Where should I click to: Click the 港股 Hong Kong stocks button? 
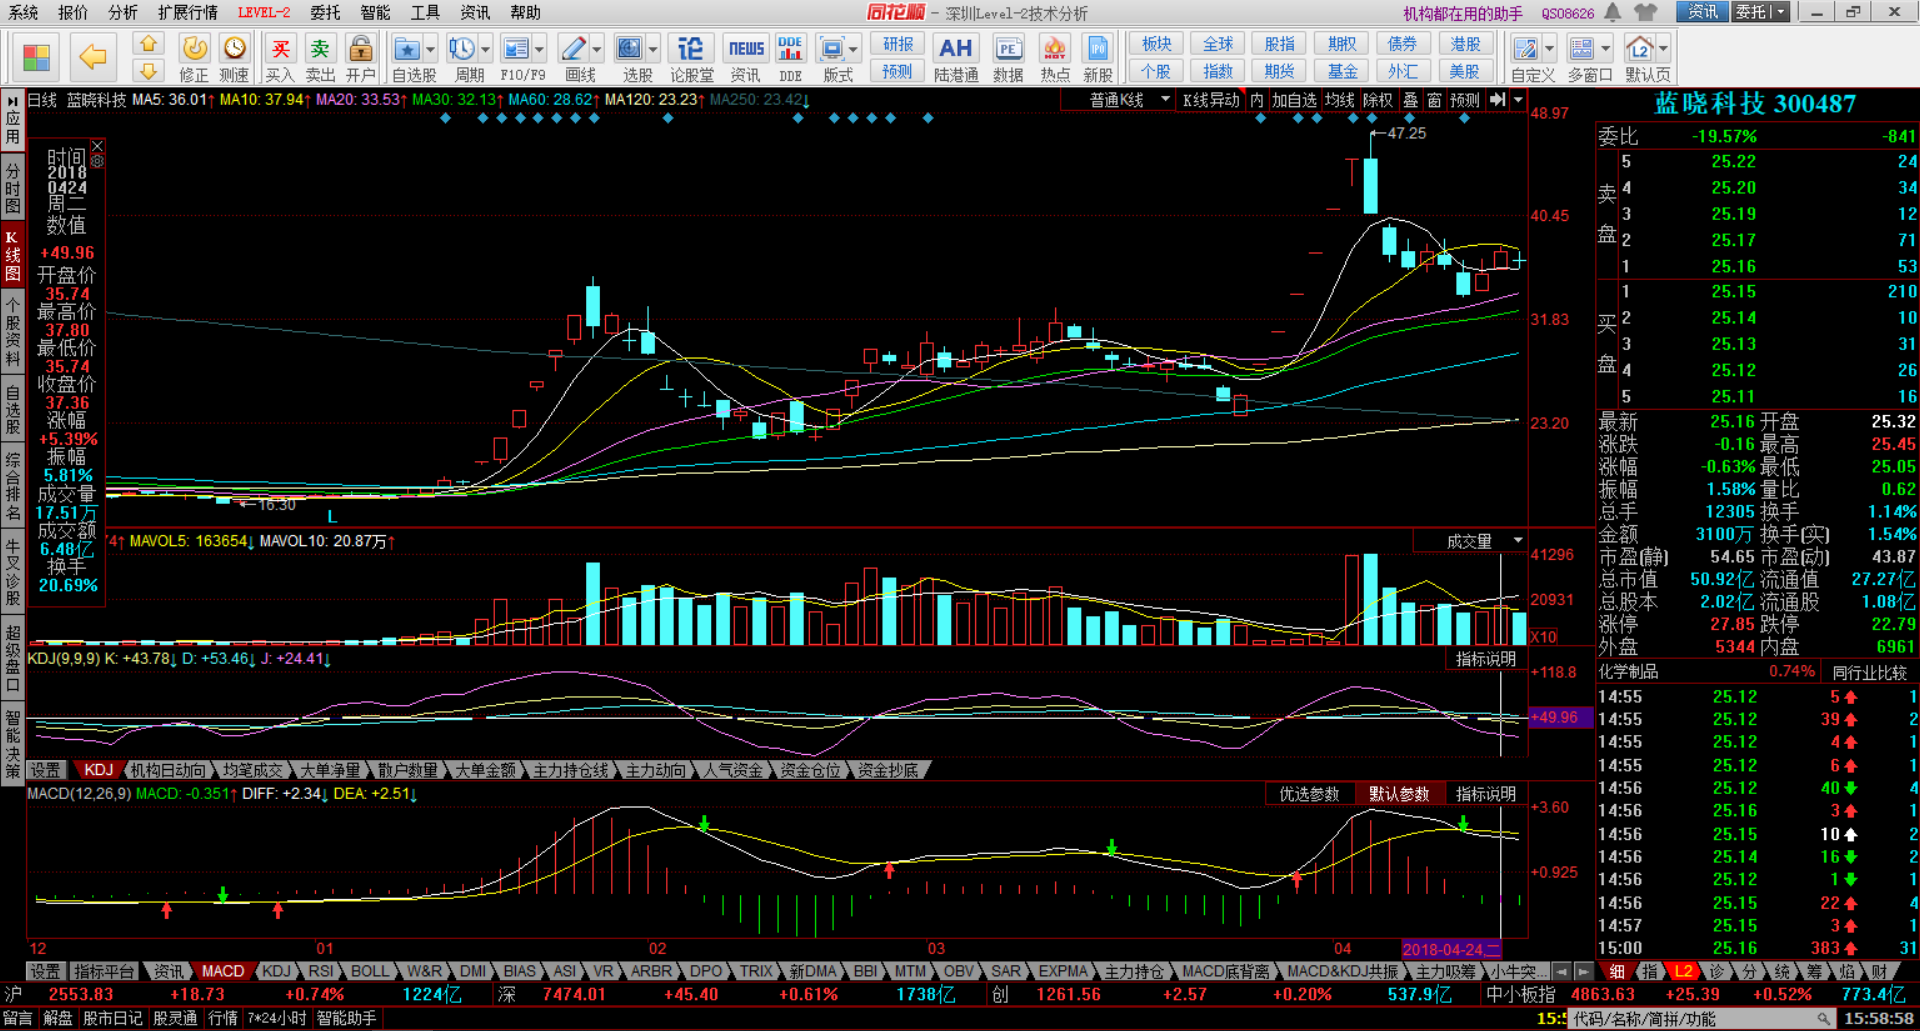[x=1465, y=44]
